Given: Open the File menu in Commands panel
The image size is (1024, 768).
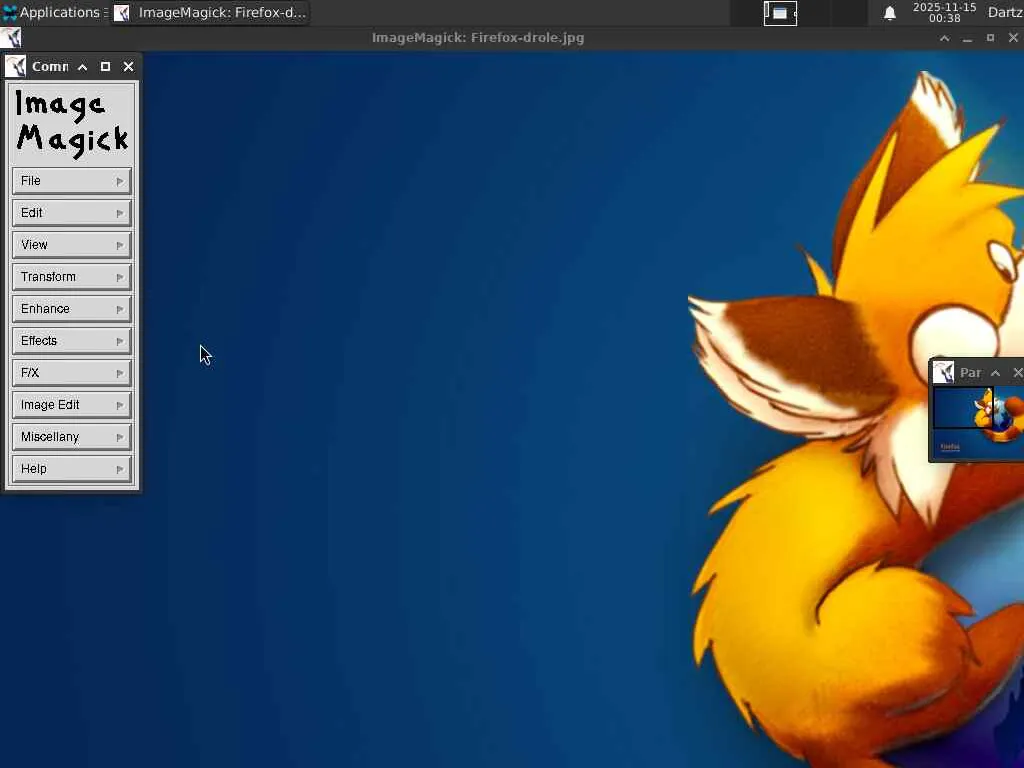Looking at the screenshot, I should pos(72,181).
